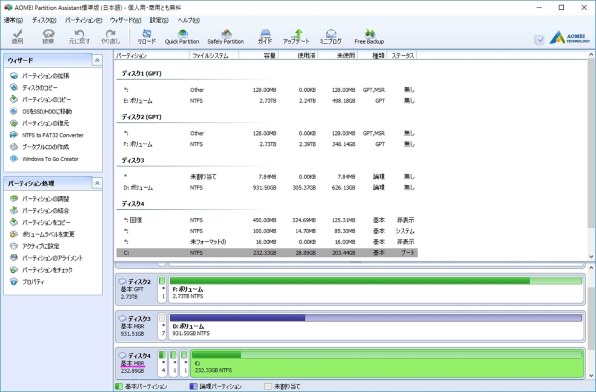Viewport: 596px width, 392px height.
Task: Select the highlighted C: row in the list
Action: 267,252
